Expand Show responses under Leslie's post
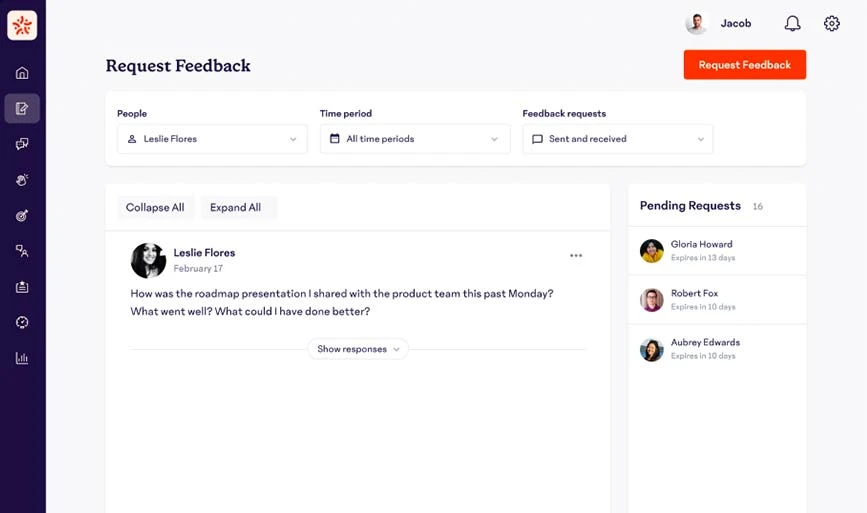Viewport: 867px width, 513px height. click(358, 349)
